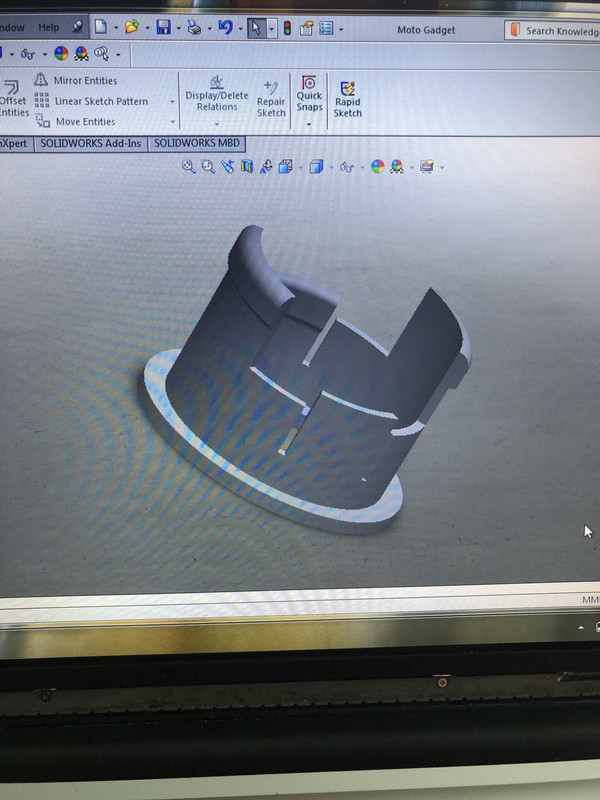This screenshot has height=800, width=600.
Task: Click the Apply Scene checkered ball in second toolbar row
Action: [81, 54]
